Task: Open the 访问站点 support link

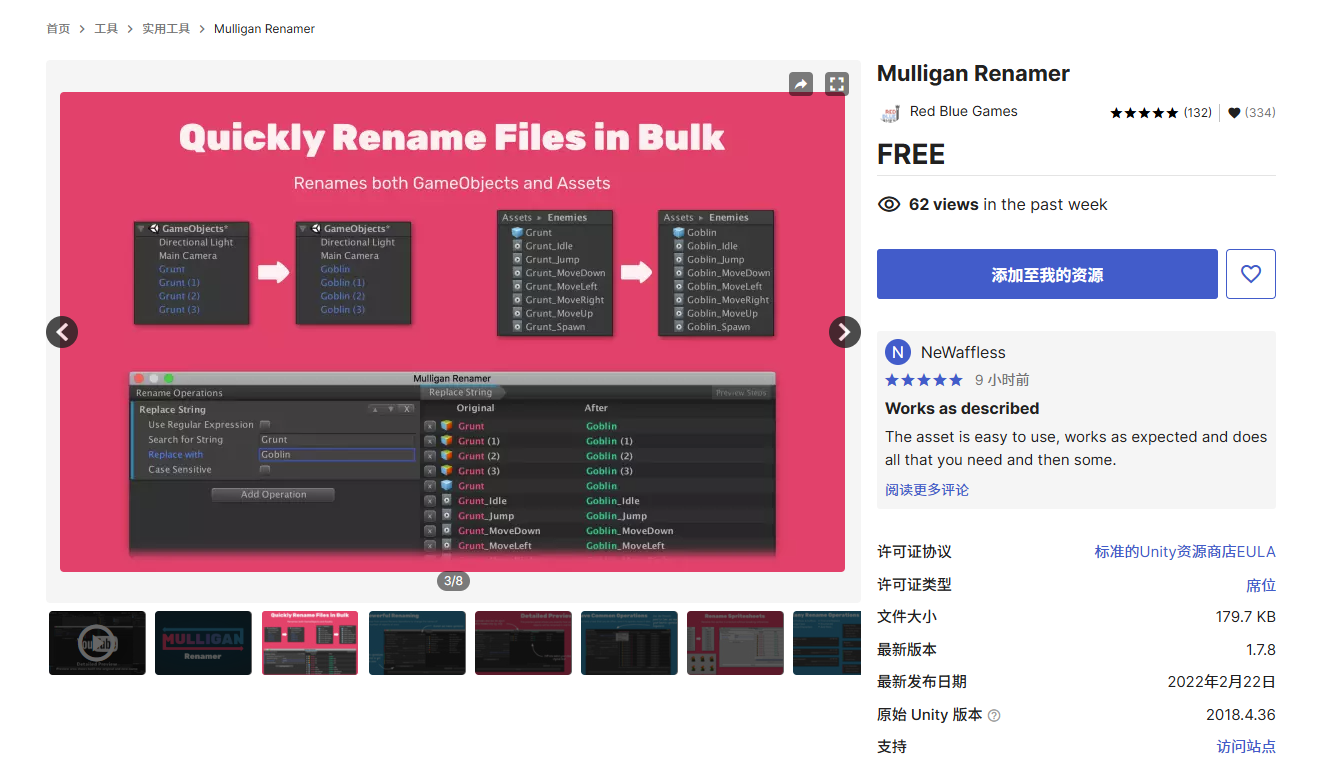Action: point(1246,747)
